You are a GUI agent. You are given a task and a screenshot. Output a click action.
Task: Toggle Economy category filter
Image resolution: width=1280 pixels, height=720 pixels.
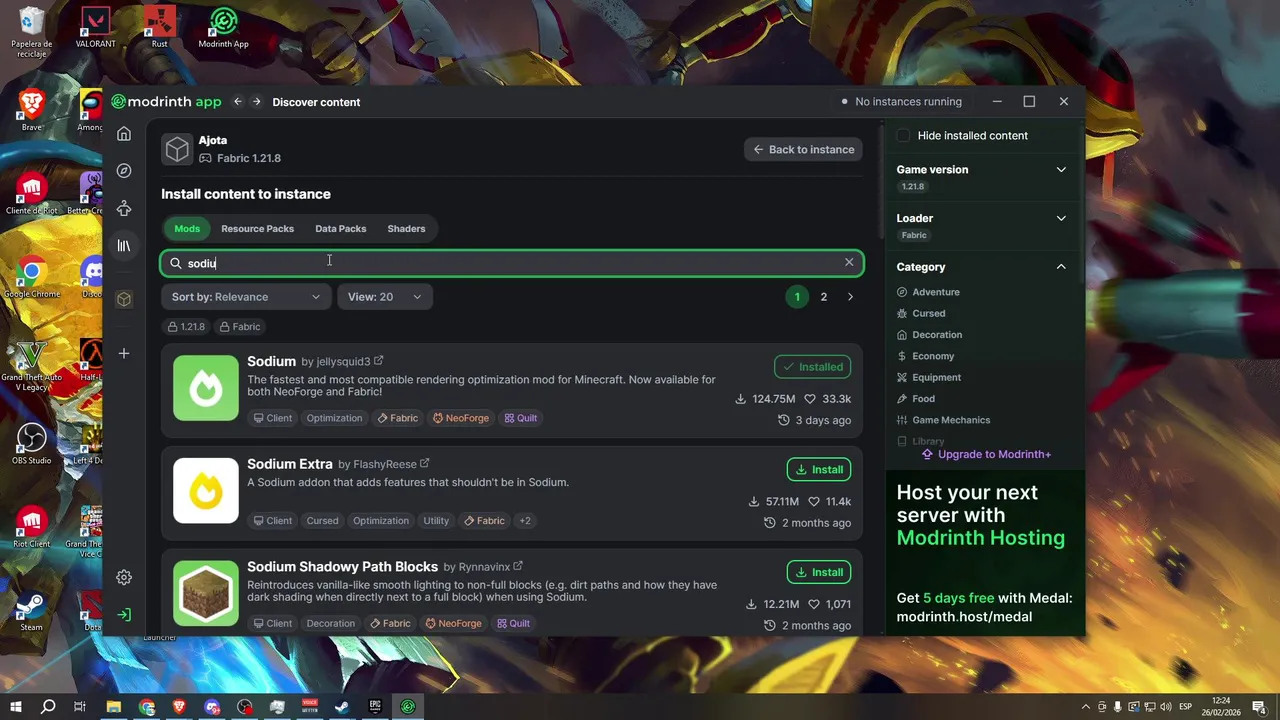[925, 356]
